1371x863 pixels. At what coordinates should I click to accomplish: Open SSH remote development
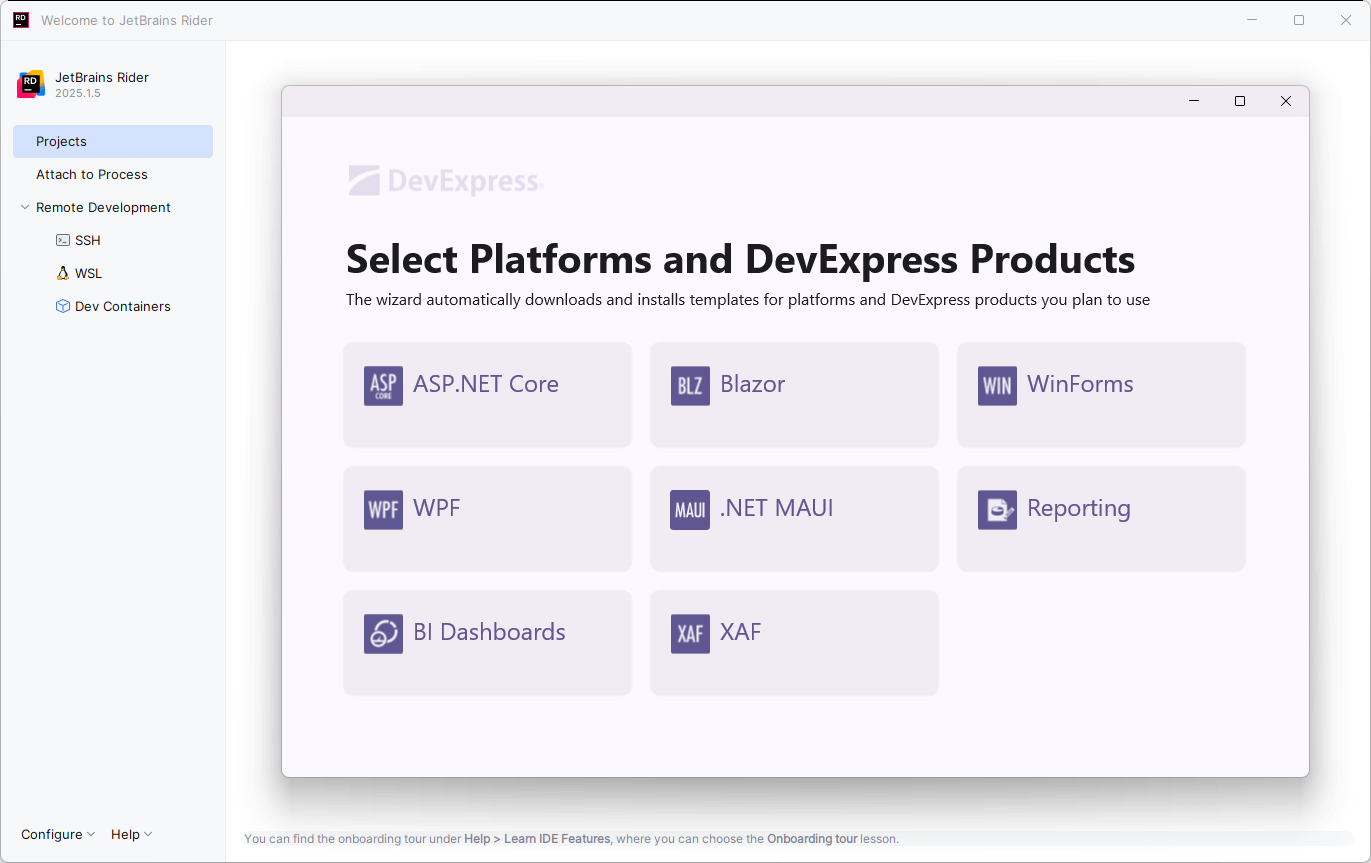click(88, 240)
